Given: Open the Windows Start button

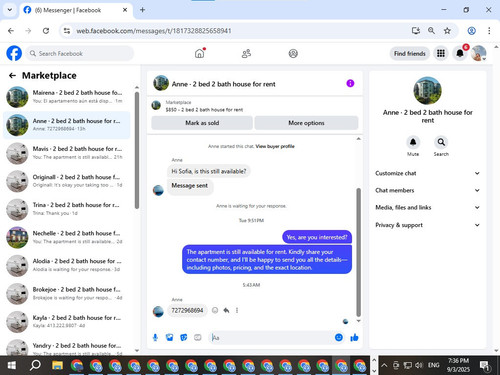Looking at the screenshot, I should pyautogui.click(x=12, y=365).
